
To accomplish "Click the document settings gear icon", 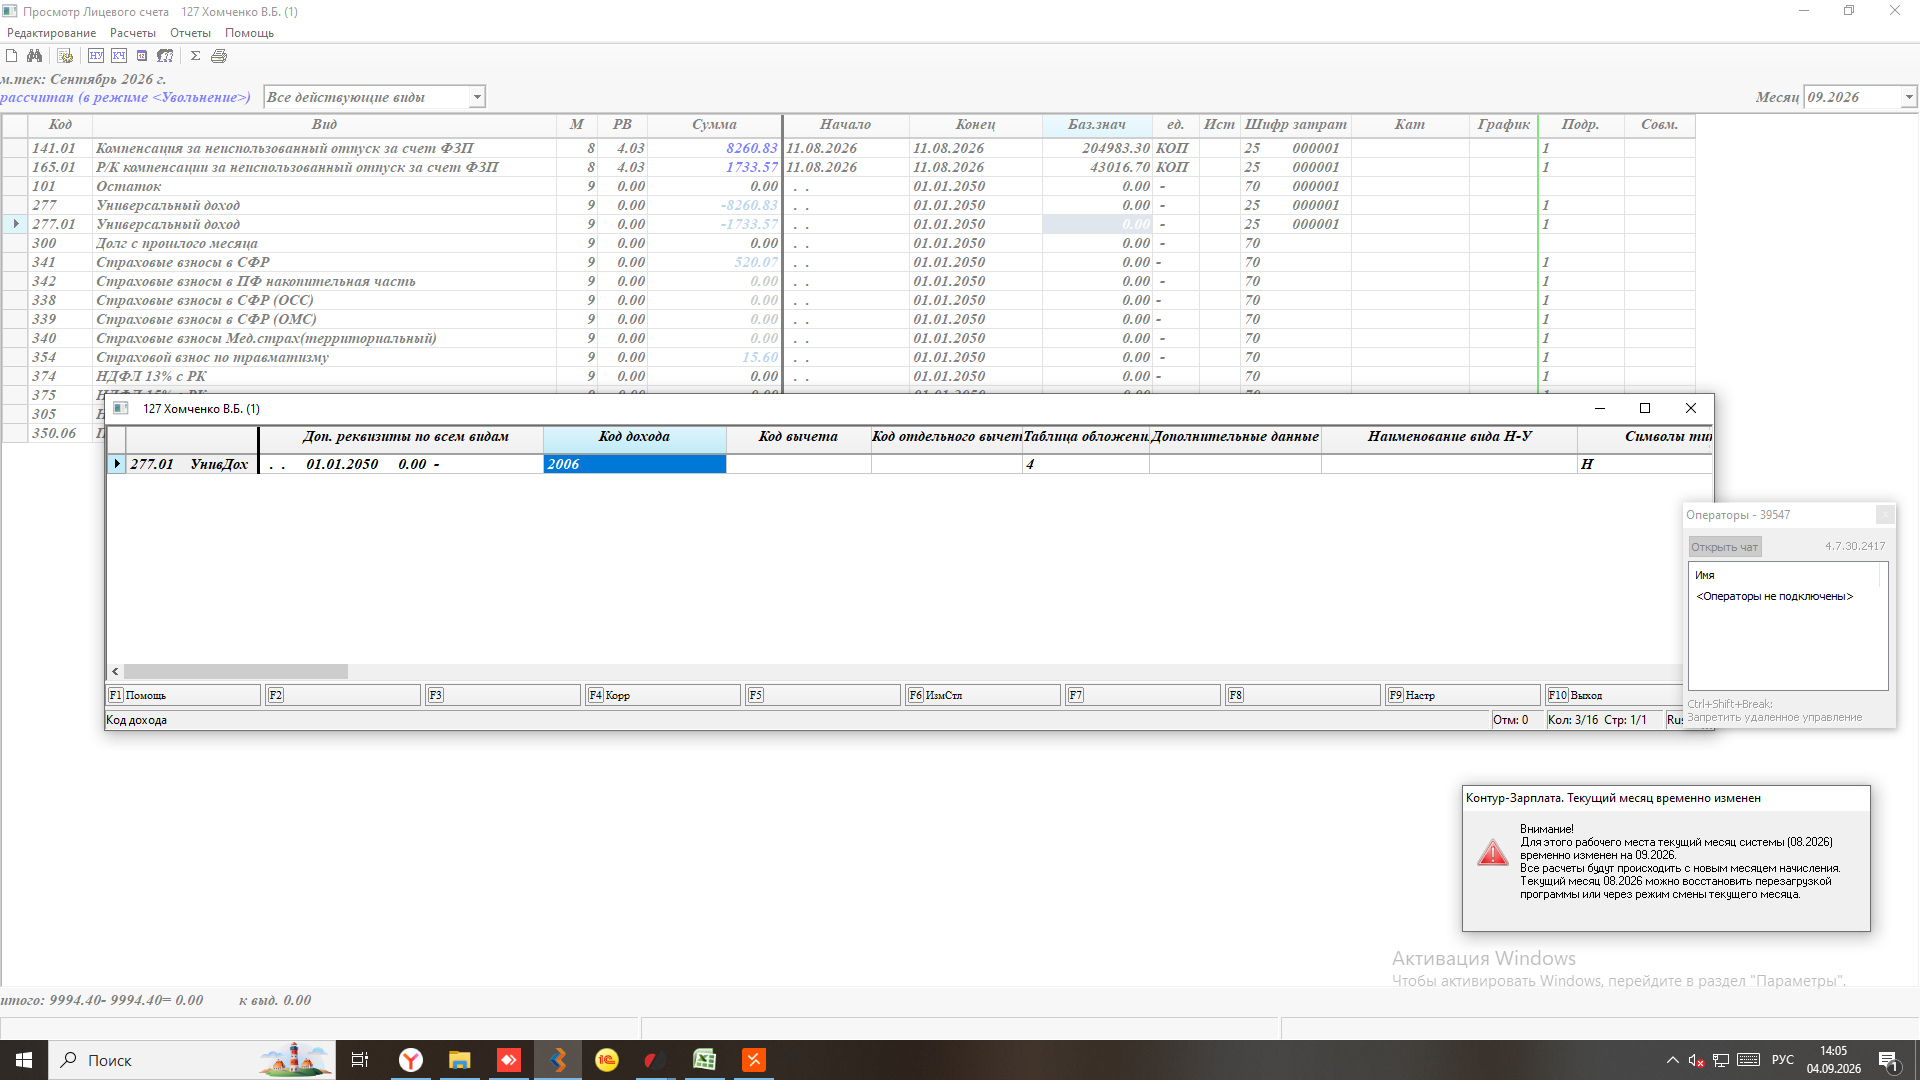I will (x=65, y=56).
